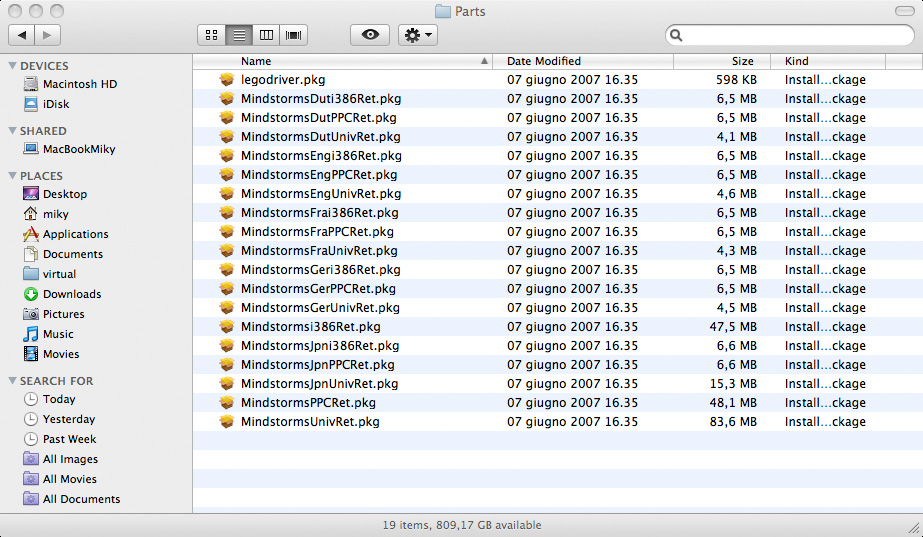The width and height of the screenshot is (923, 537).
Task: Collapse the DEVICES section
Action: click(12, 66)
